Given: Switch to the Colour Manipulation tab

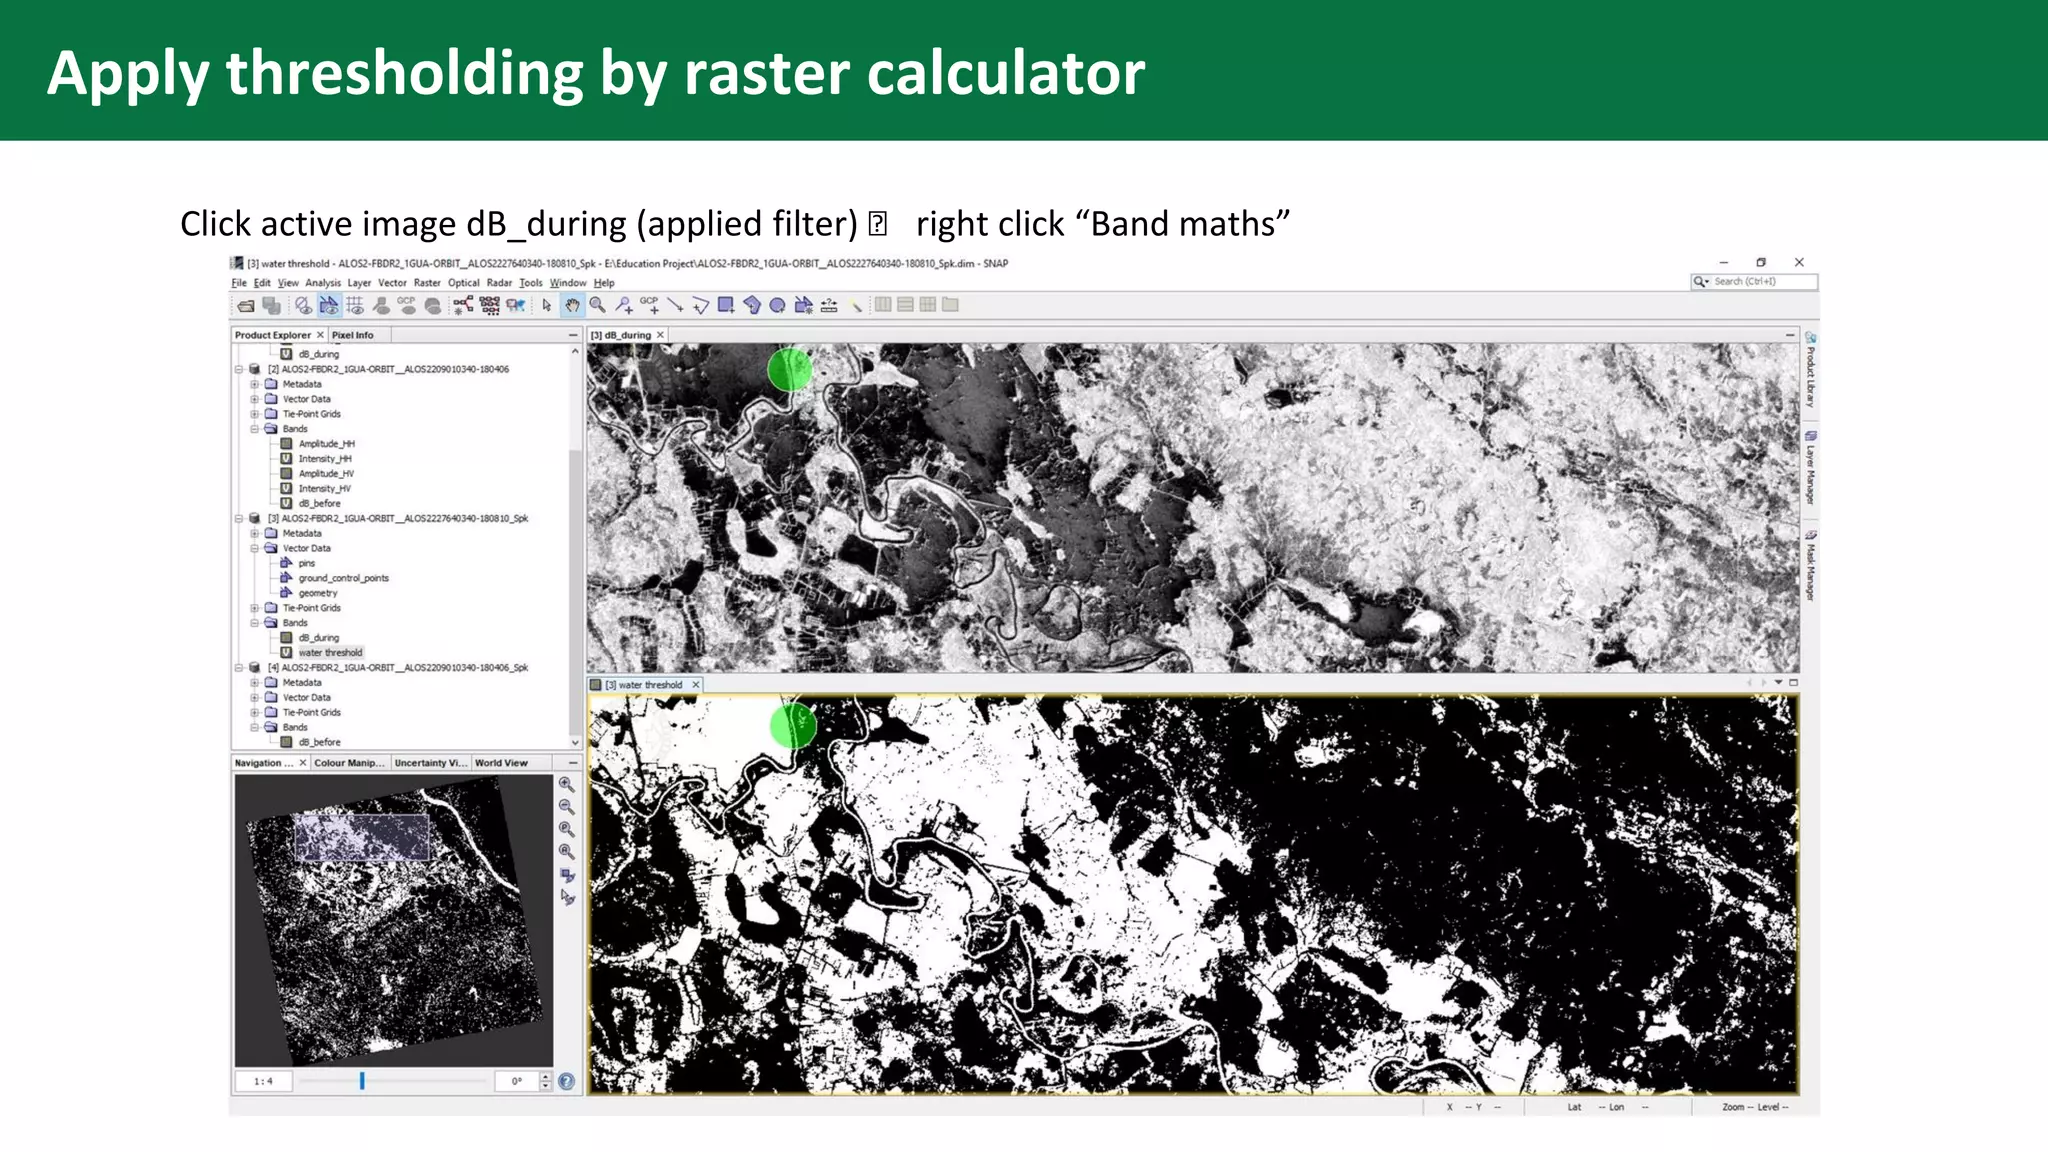Looking at the screenshot, I should click(x=349, y=763).
